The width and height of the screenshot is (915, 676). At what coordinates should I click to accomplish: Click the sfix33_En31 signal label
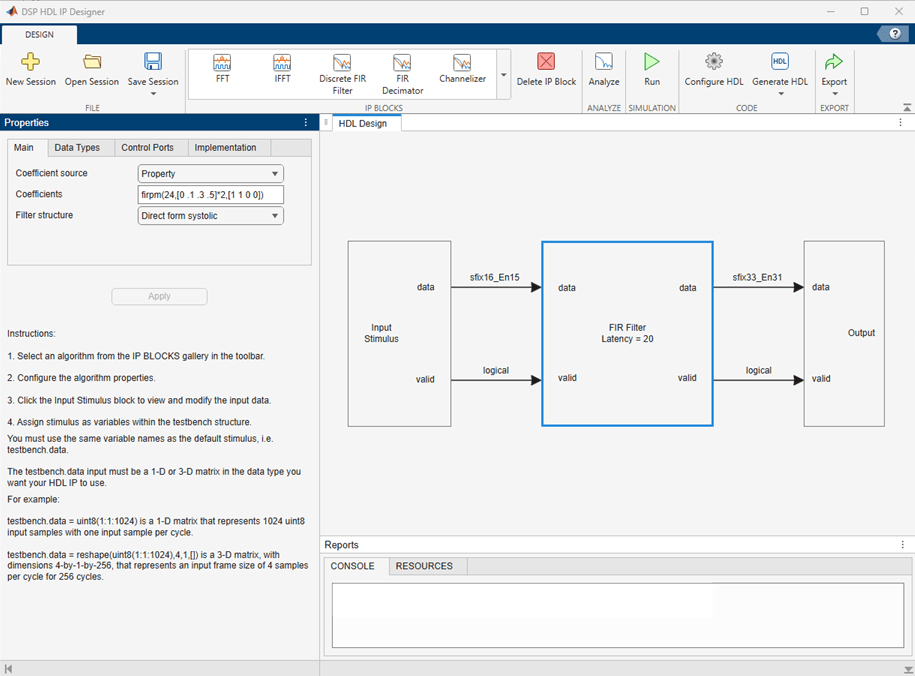[x=757, y=277]
